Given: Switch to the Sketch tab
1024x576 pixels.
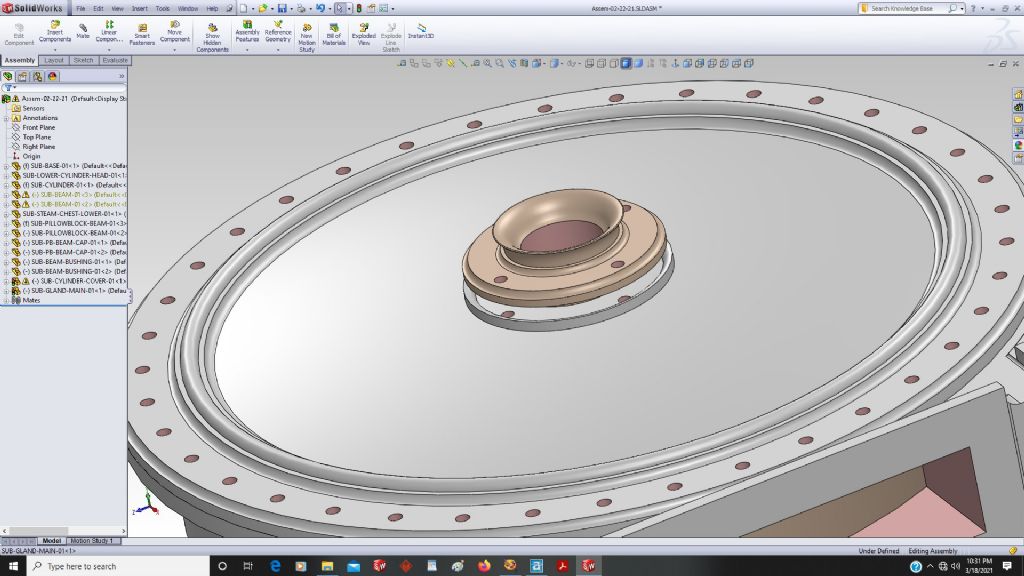Looking at the screenshot, I should click(83, 60).
